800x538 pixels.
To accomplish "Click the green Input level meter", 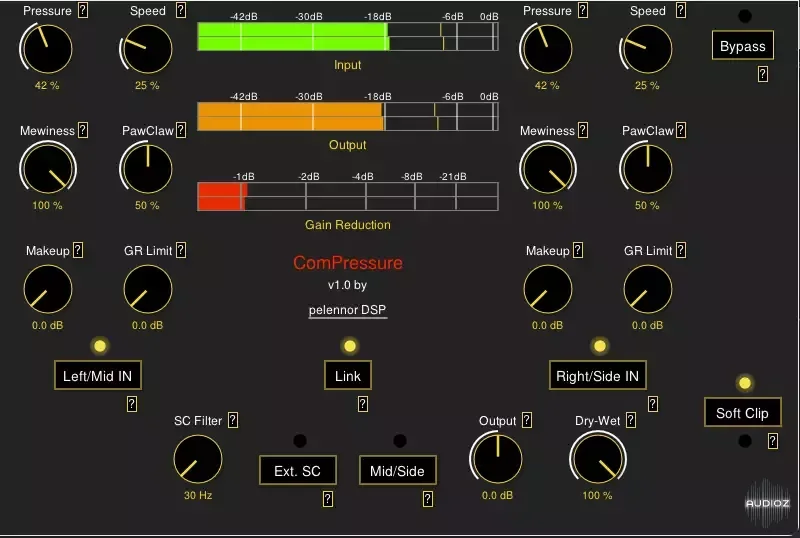I will point(348,37).
